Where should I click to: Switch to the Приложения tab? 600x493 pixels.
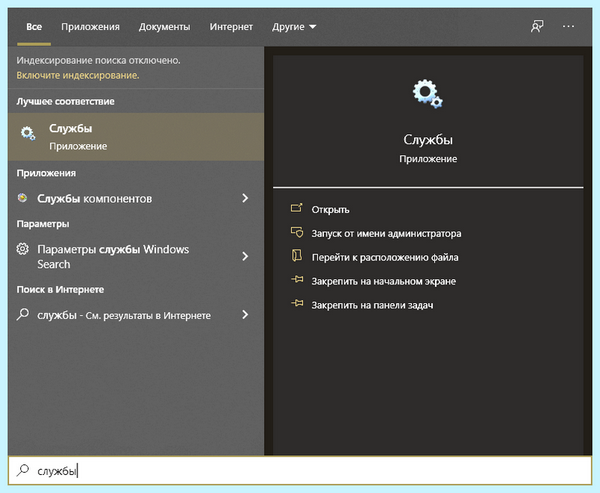click(x=90, y=27)
